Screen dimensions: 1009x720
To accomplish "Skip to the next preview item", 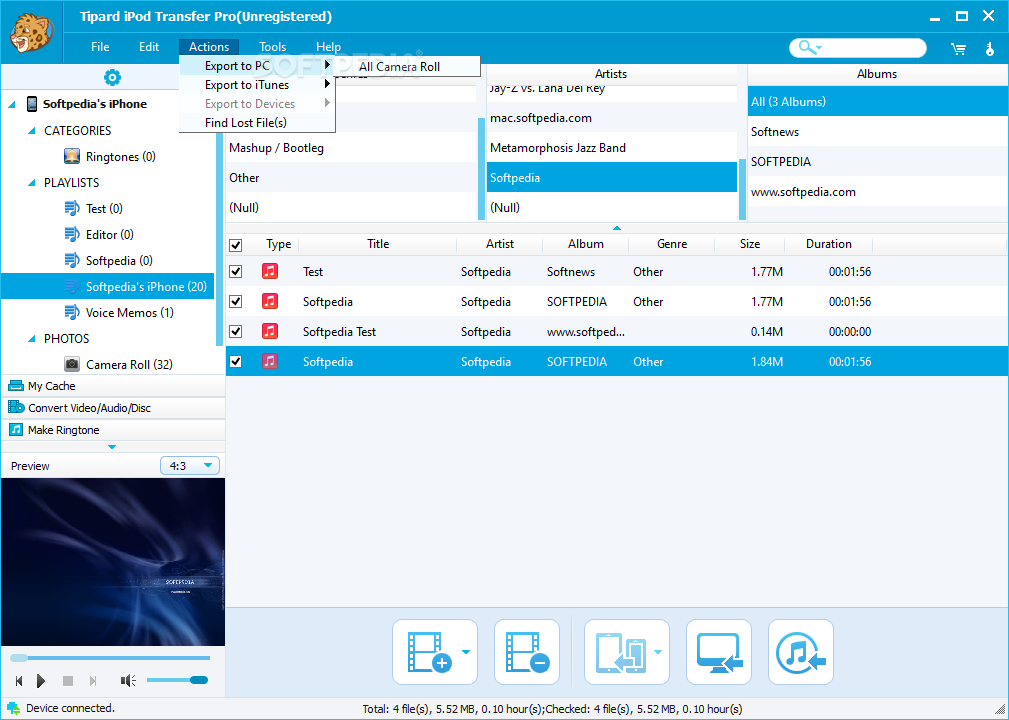I will pyautogui.click(x=93, y=680).
